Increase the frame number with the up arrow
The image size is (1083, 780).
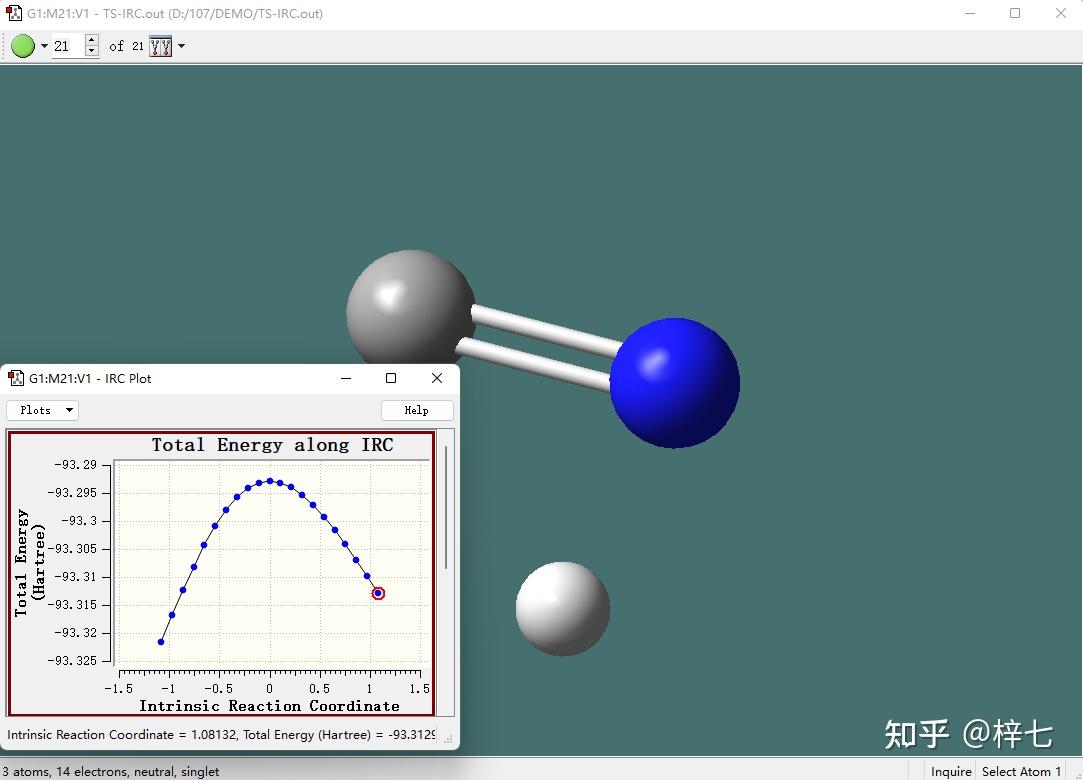[92, 40]
